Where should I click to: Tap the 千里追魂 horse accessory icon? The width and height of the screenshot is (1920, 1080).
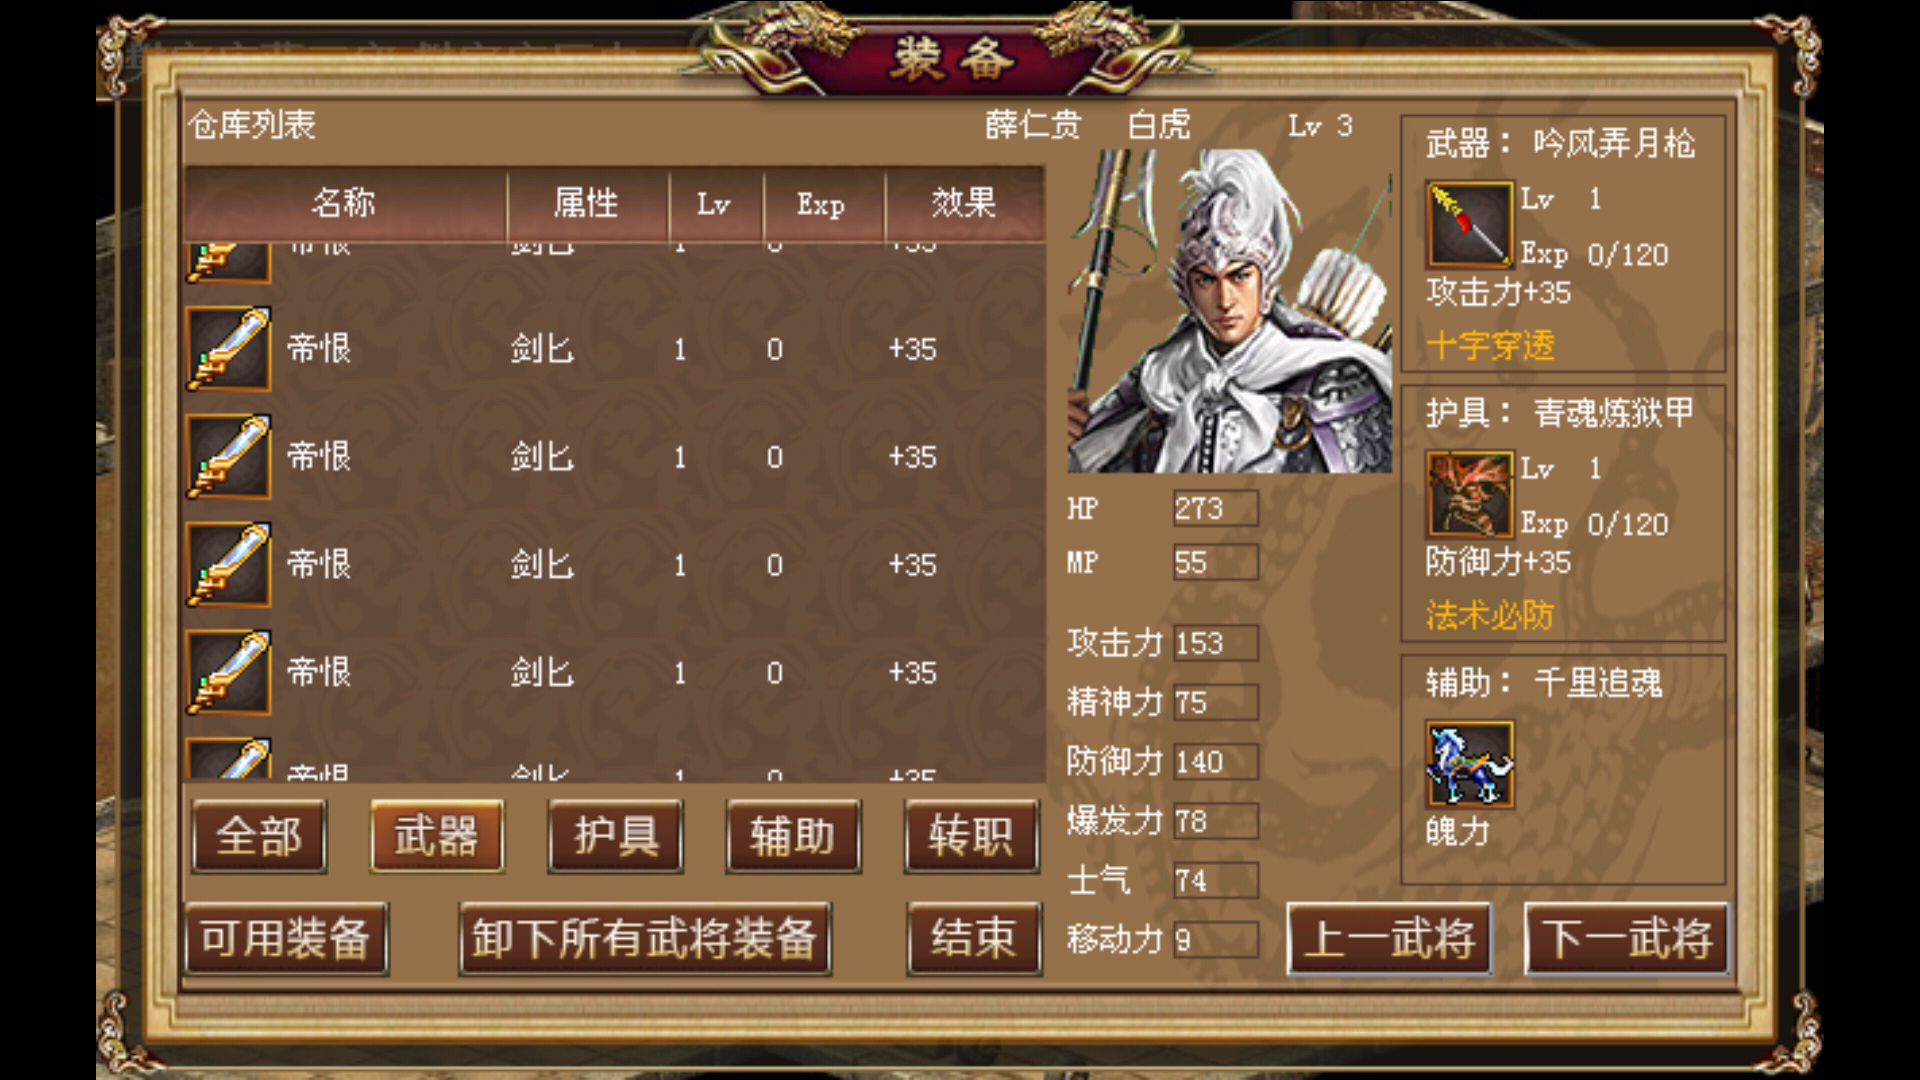[1469, 764]
